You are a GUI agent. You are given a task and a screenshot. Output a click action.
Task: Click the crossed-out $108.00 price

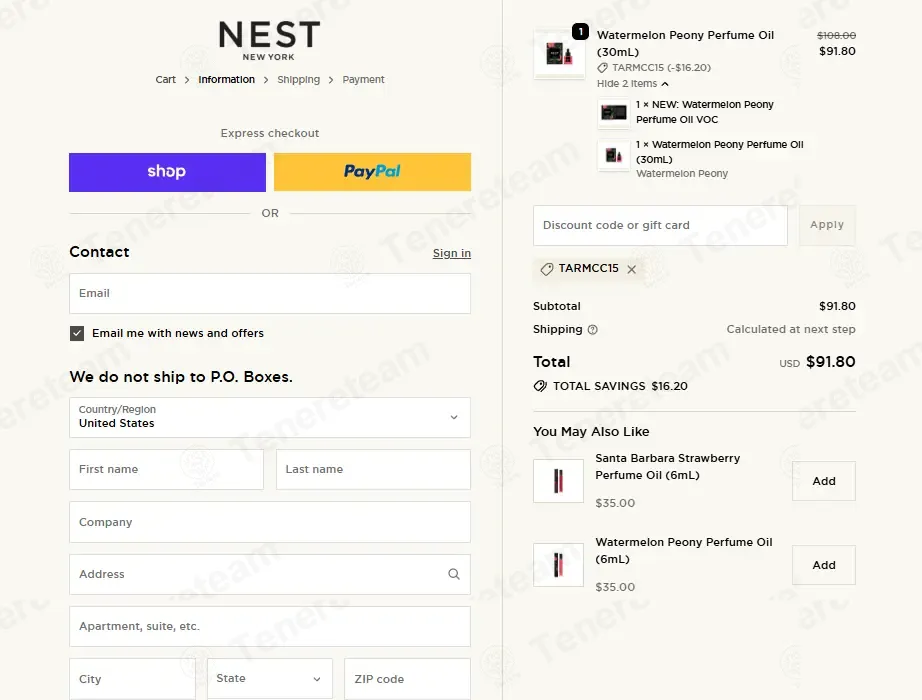tap(836, 35)
